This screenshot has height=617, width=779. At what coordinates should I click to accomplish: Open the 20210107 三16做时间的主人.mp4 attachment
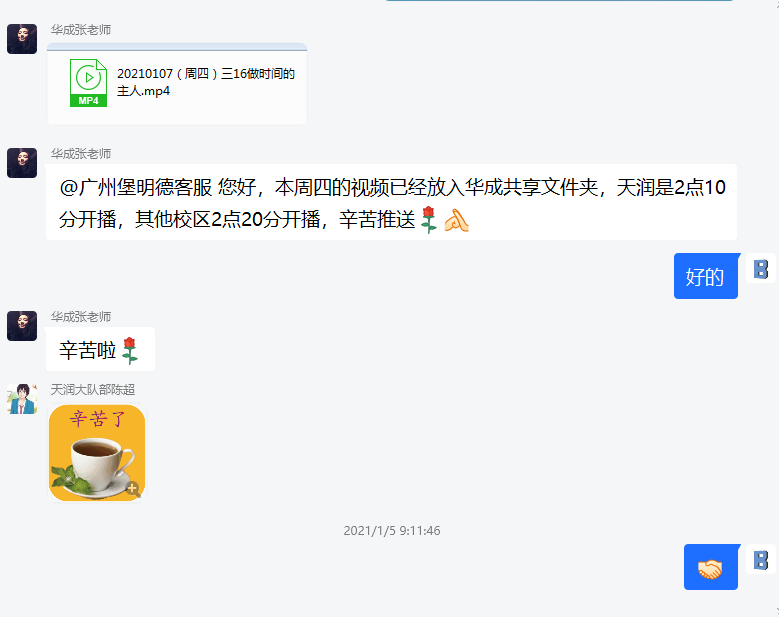point(177,83)
